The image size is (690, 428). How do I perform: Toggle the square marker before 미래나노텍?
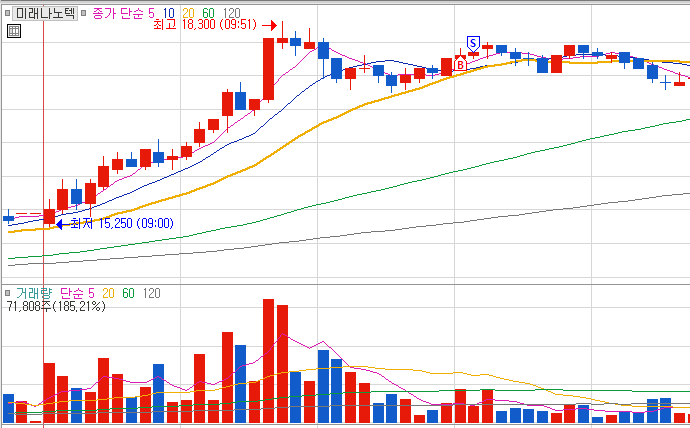7,13
